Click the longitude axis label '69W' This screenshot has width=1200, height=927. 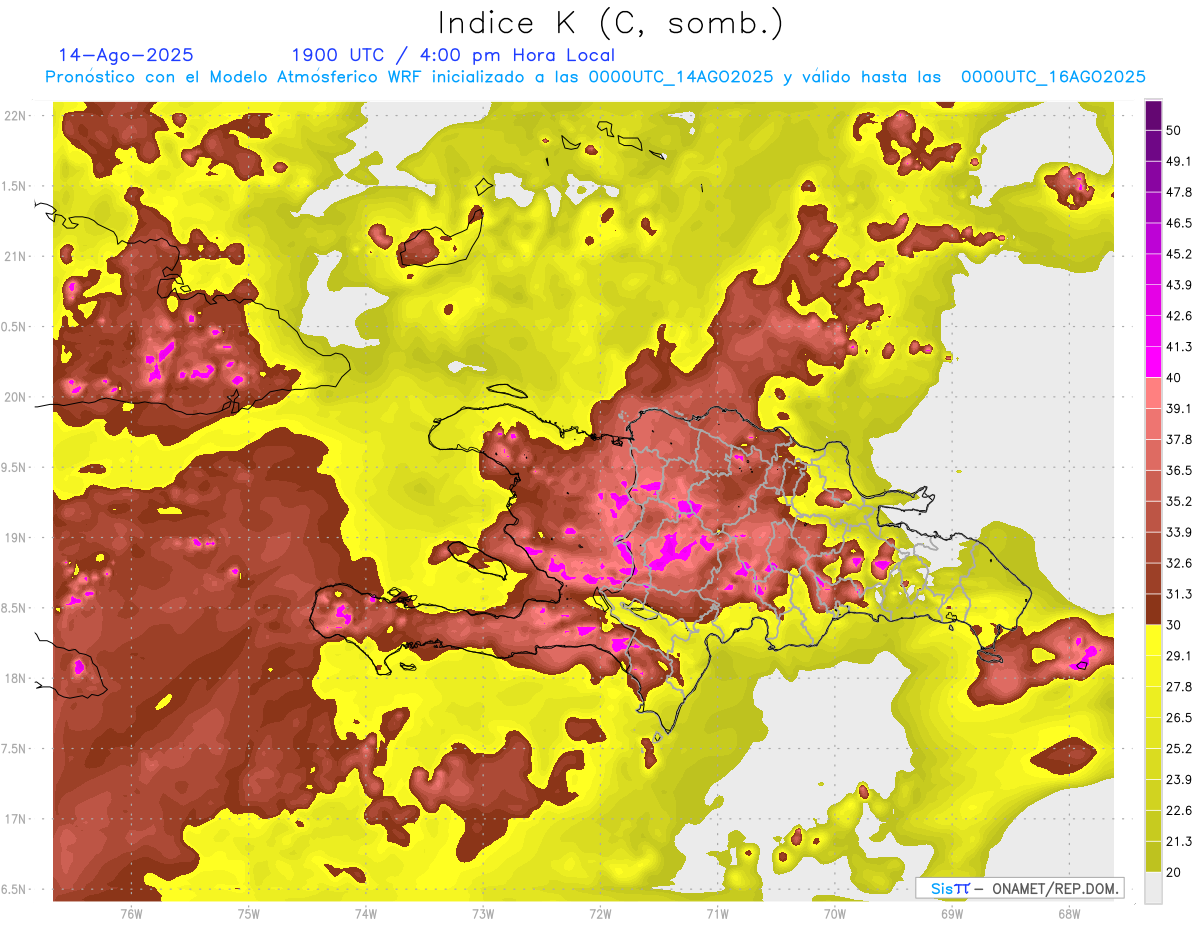(952, 914)
